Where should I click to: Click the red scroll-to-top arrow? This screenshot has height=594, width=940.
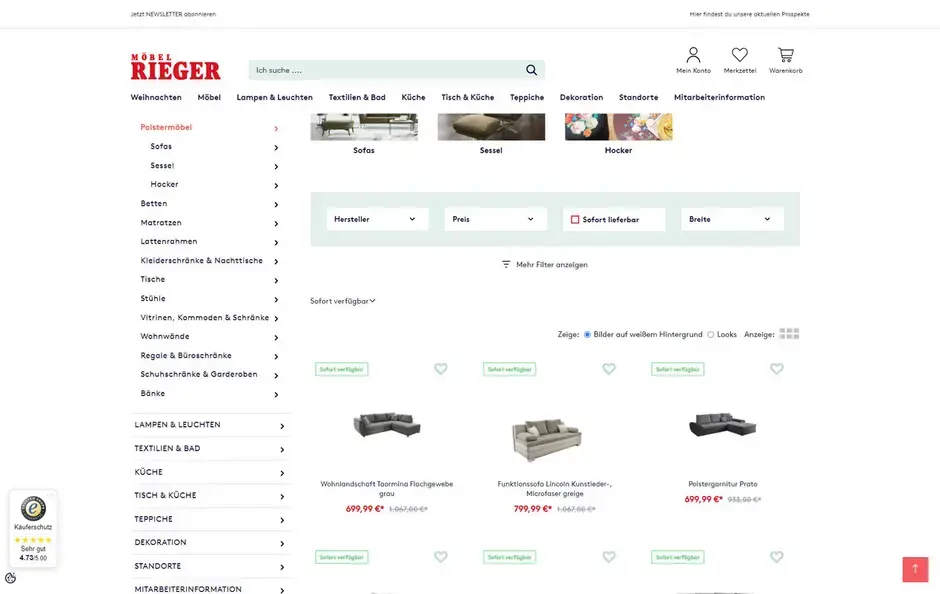[915, 568]
